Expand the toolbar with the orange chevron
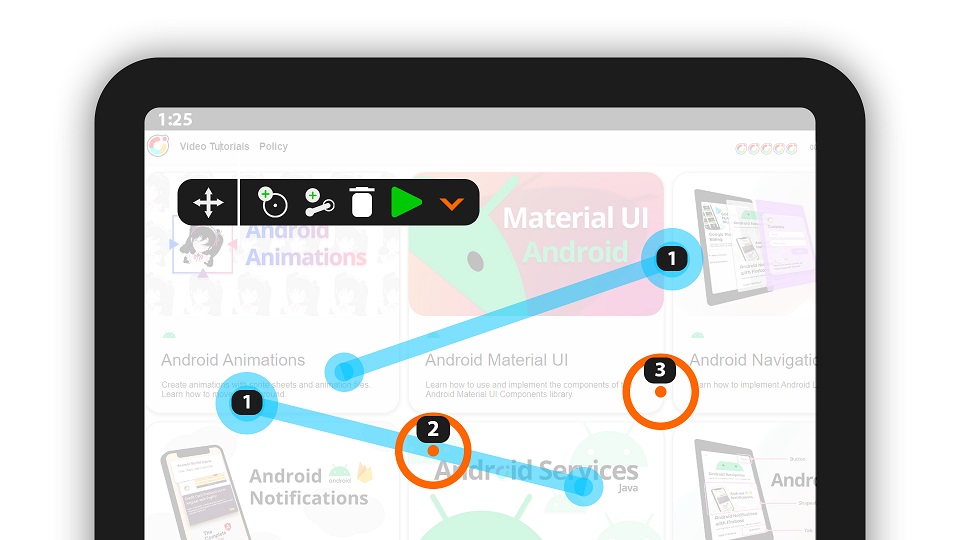This screenshot has height=540, width=960. click(x=452, y=204)
